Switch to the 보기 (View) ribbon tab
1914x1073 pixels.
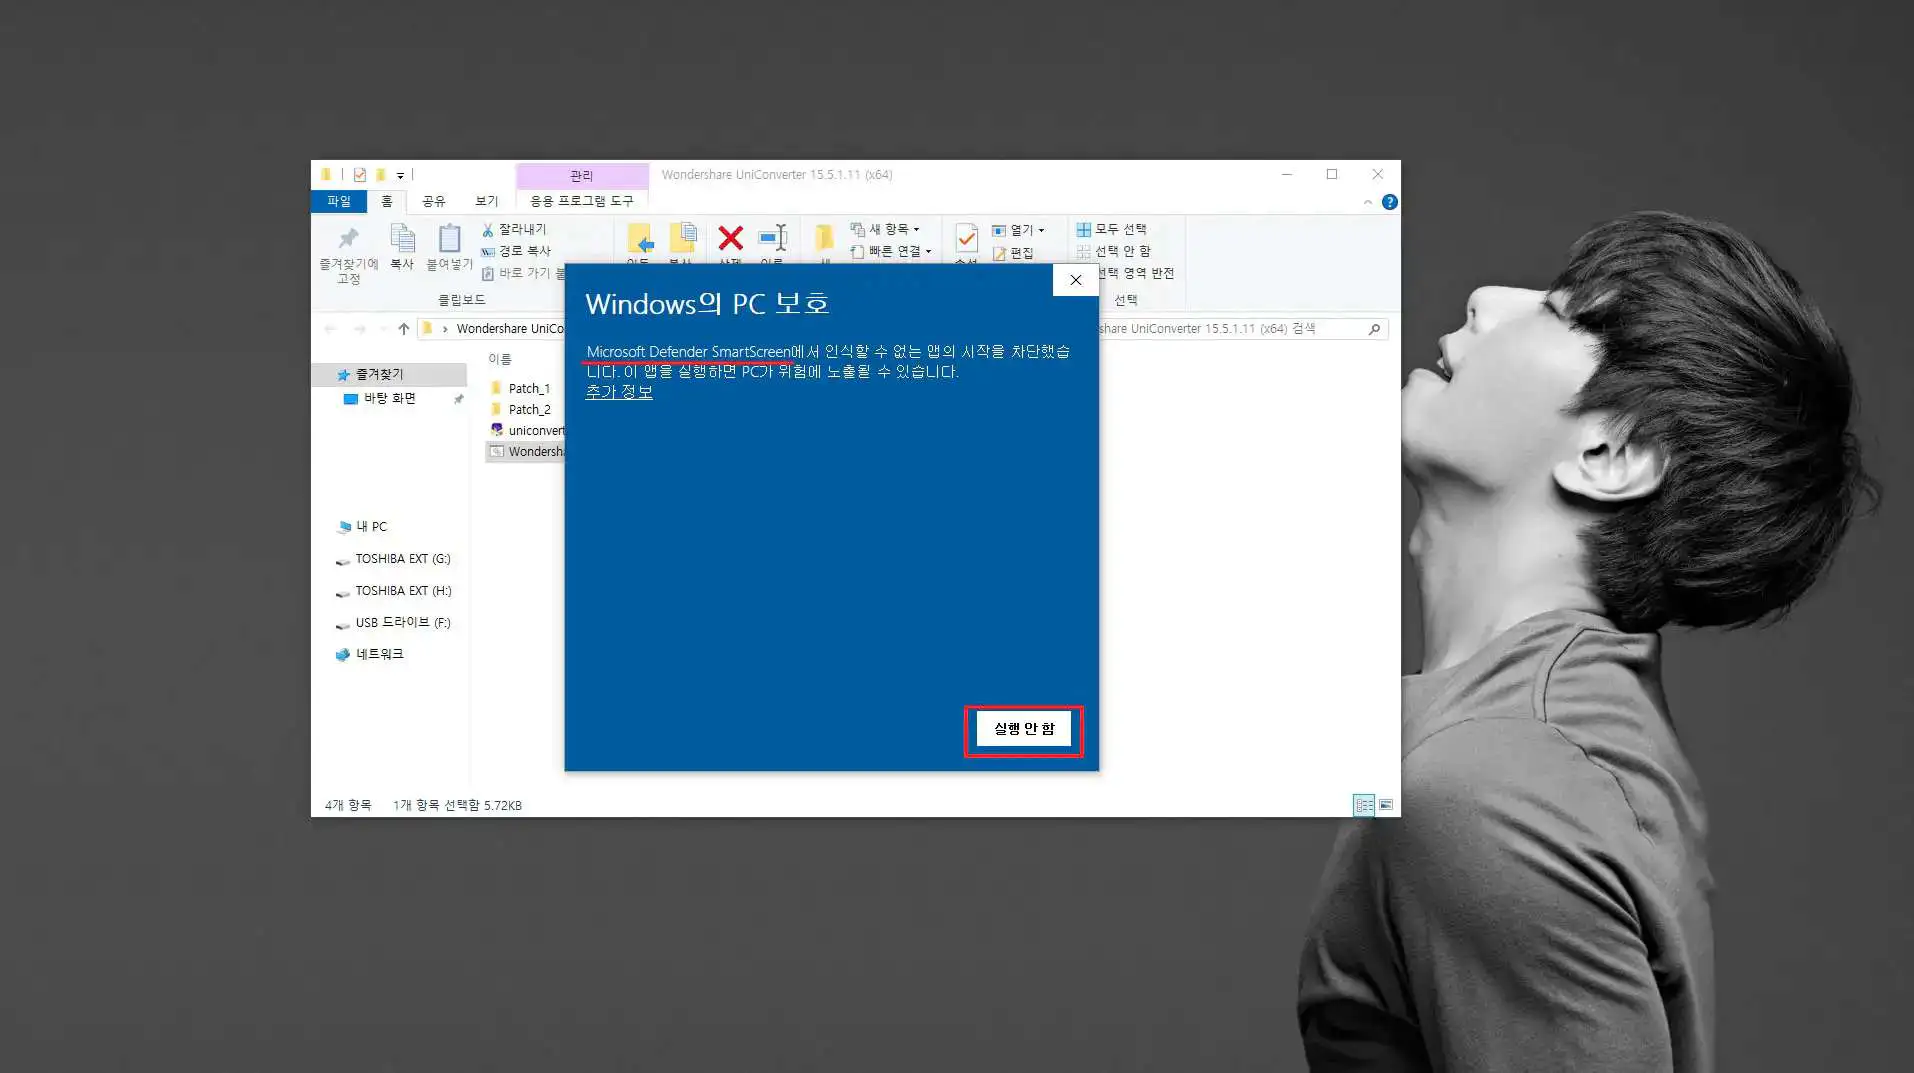487,201
